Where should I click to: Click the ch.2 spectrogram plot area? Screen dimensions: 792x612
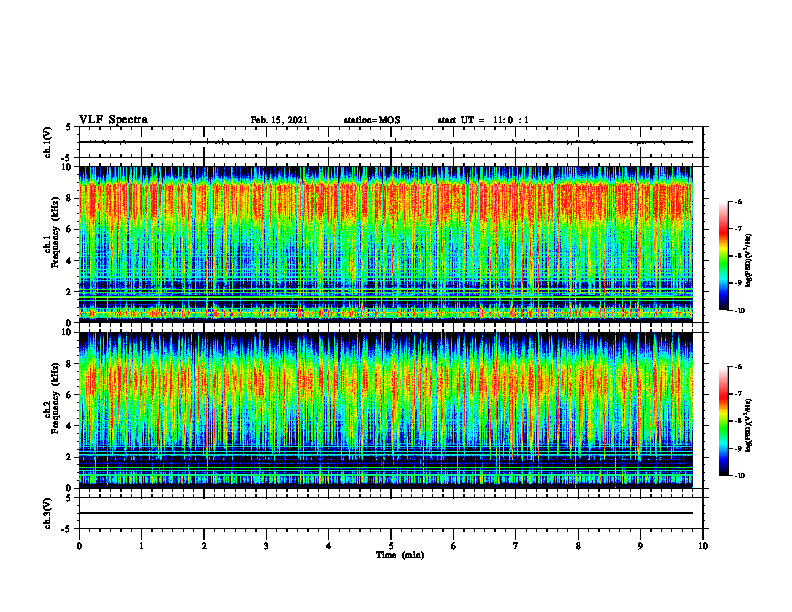(x=386, y=410)
